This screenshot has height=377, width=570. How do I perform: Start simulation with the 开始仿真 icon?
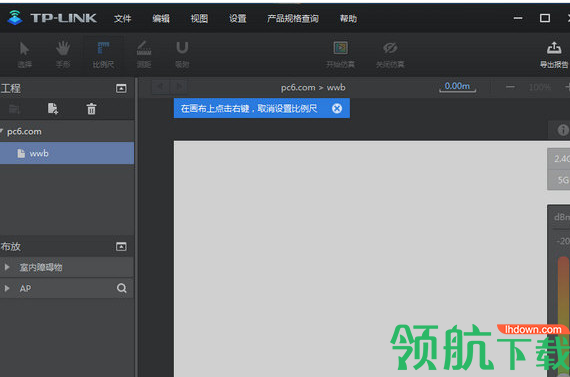pos(340,55)
